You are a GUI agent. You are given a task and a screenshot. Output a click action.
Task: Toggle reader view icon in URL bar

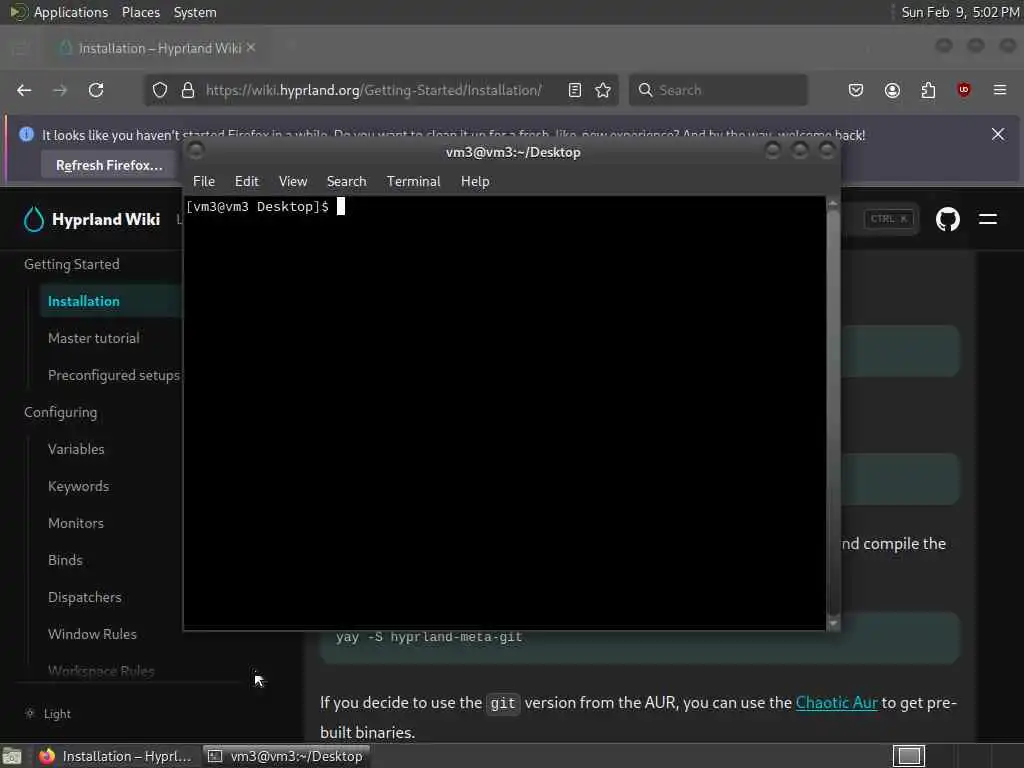[575, 90]
